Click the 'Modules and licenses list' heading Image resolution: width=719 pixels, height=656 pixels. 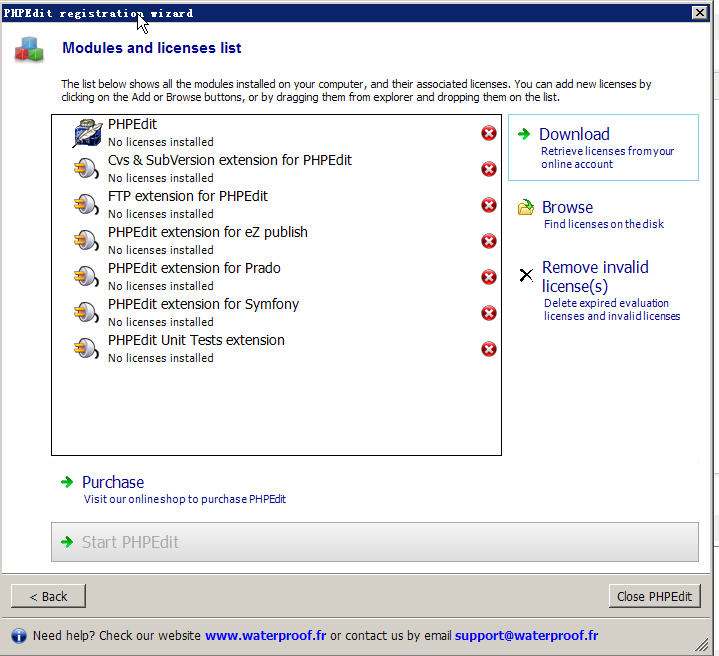[152, 48]
